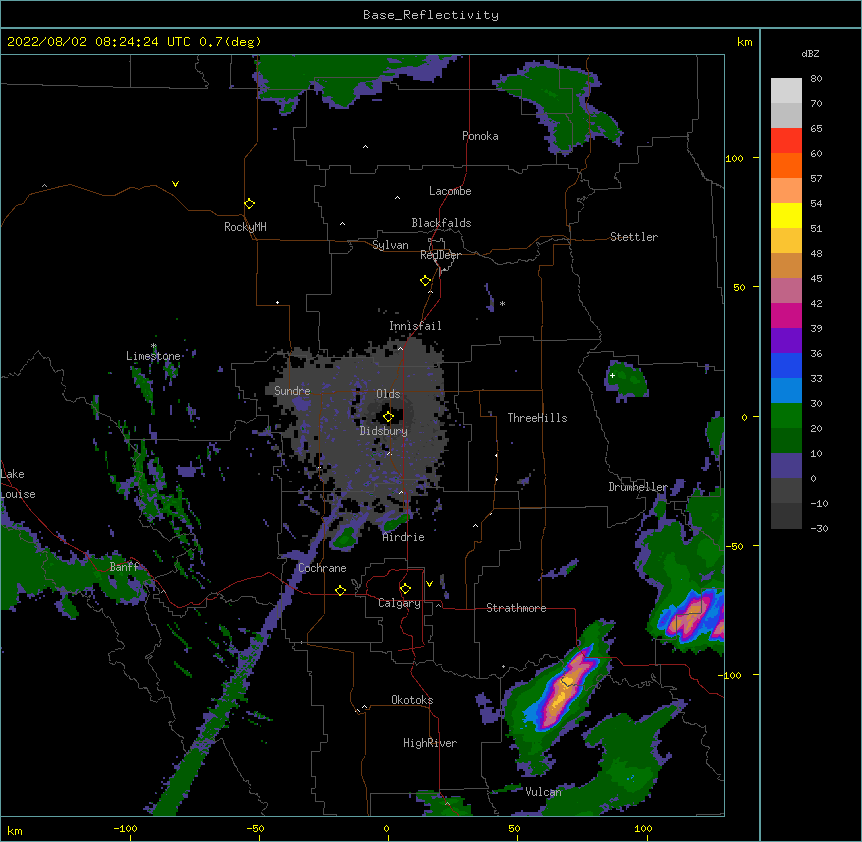Click the Sylvan label
The width and height of the screenshot is (862, 842).
click(x=390, y=245)
